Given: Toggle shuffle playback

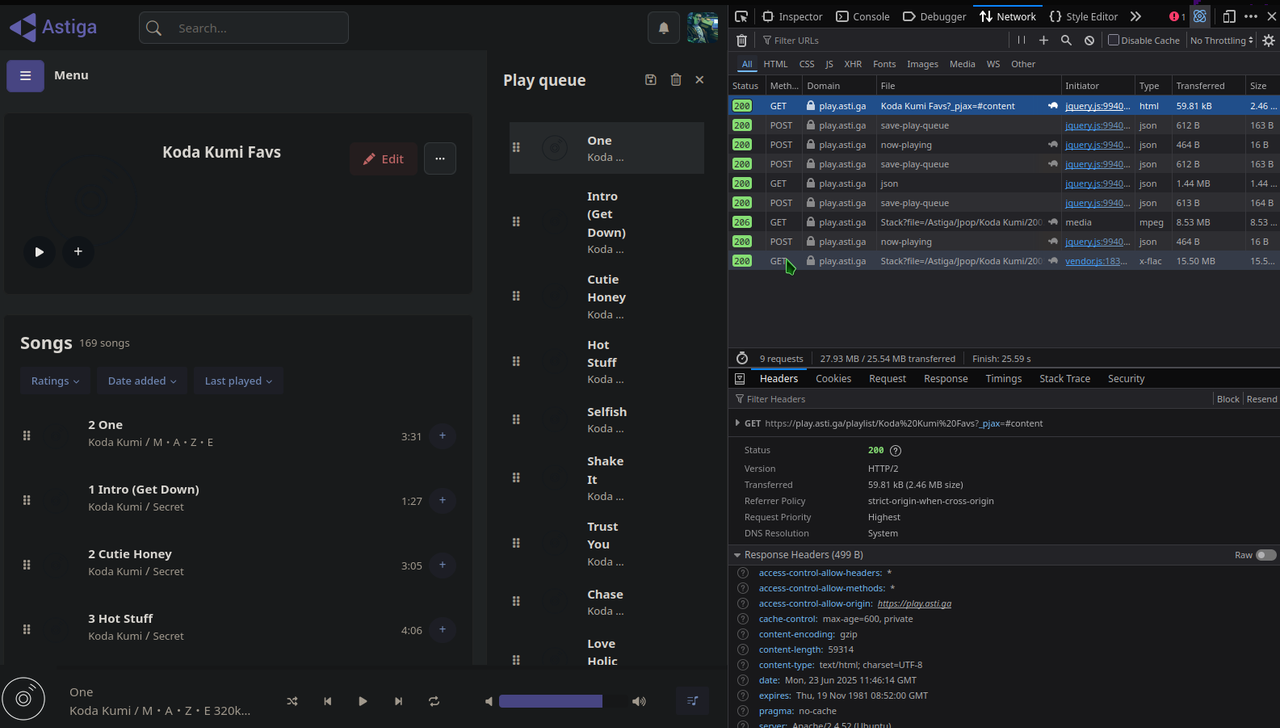Looking at the screenshot, I should click(x=292, y=701).
